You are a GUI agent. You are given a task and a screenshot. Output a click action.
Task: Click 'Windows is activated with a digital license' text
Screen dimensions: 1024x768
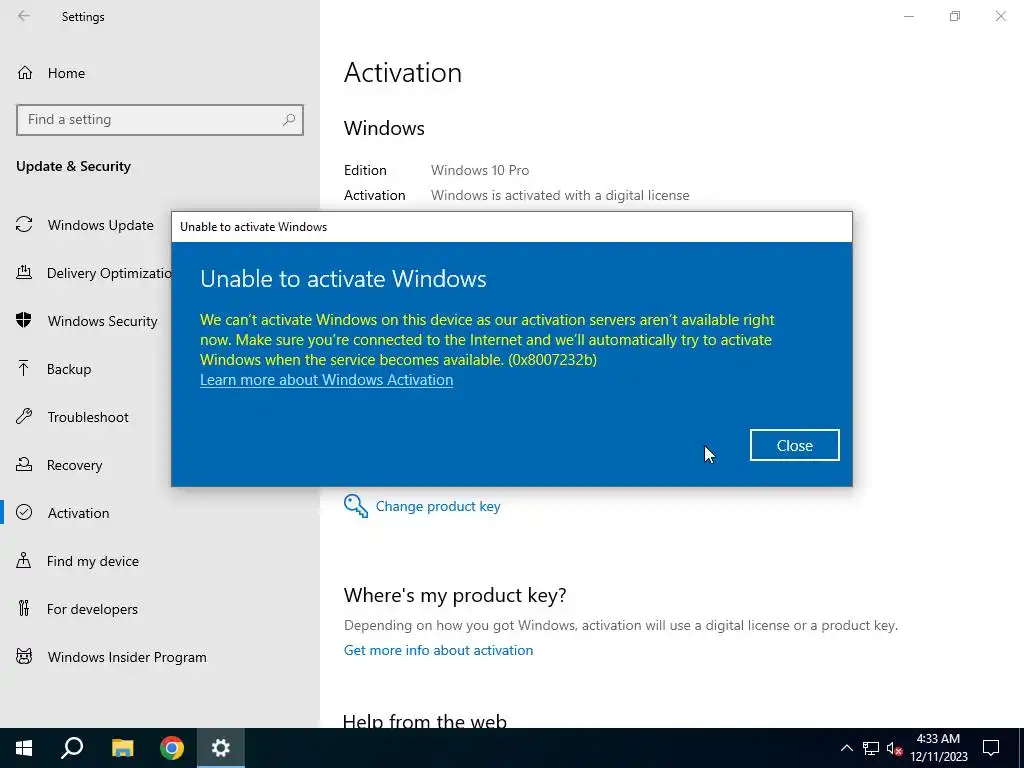(x=560, y=195)
